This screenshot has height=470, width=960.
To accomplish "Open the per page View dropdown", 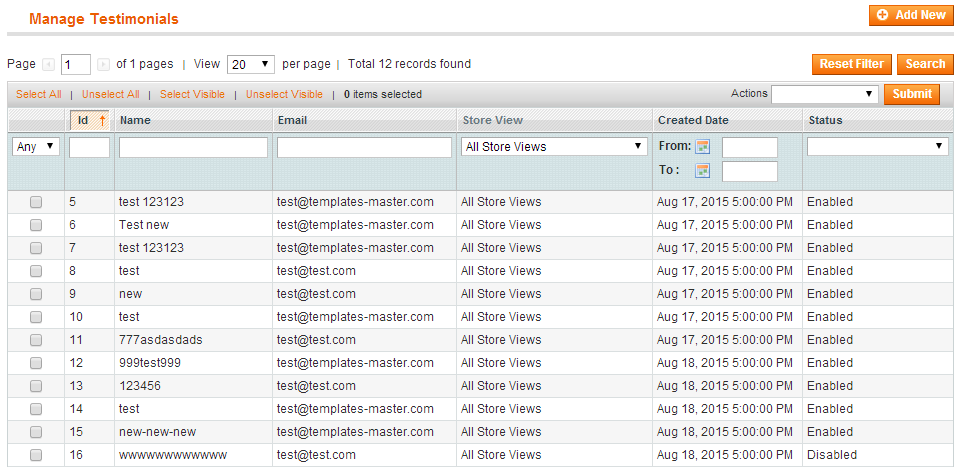I will click(x=251, y=64).
